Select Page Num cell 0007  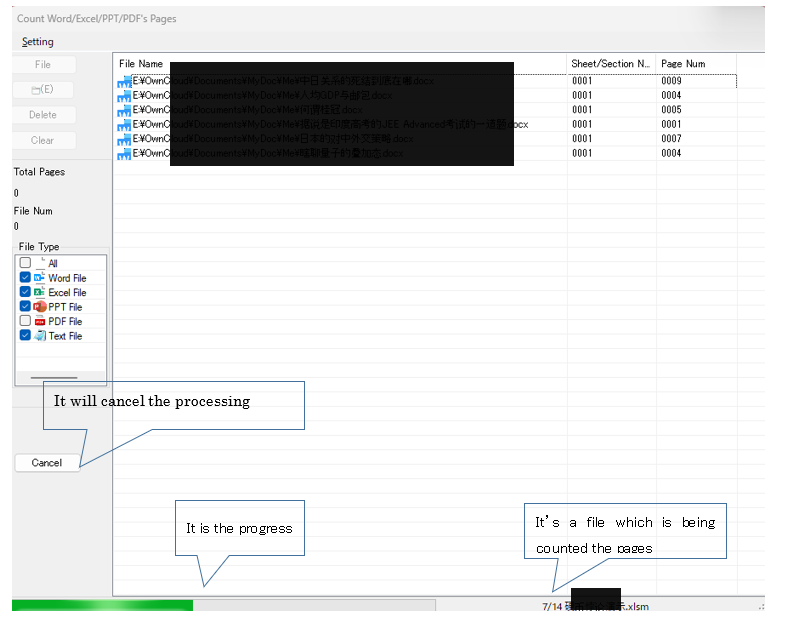671,138
